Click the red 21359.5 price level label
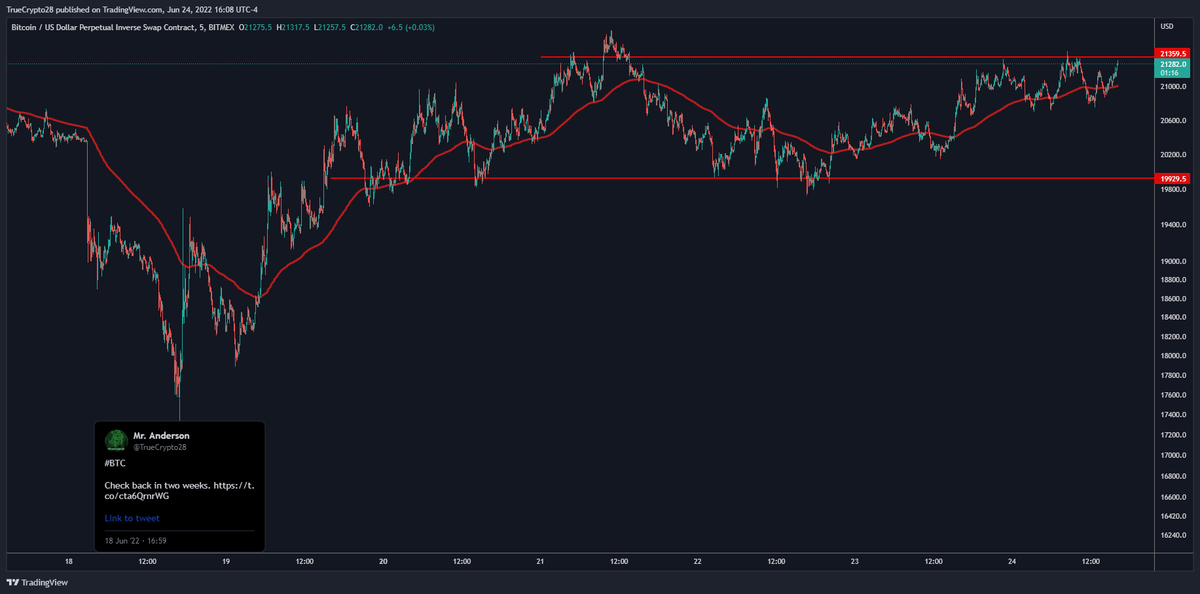Image resolution: width=1200 pixels, height=594 pixels. [1172, 53]
